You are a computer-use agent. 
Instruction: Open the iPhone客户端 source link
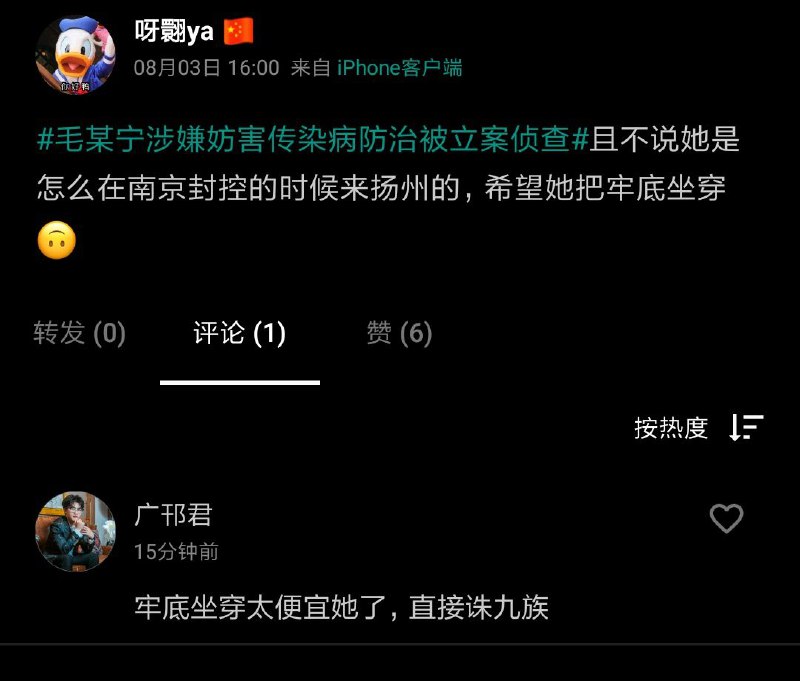coord(399,68)
